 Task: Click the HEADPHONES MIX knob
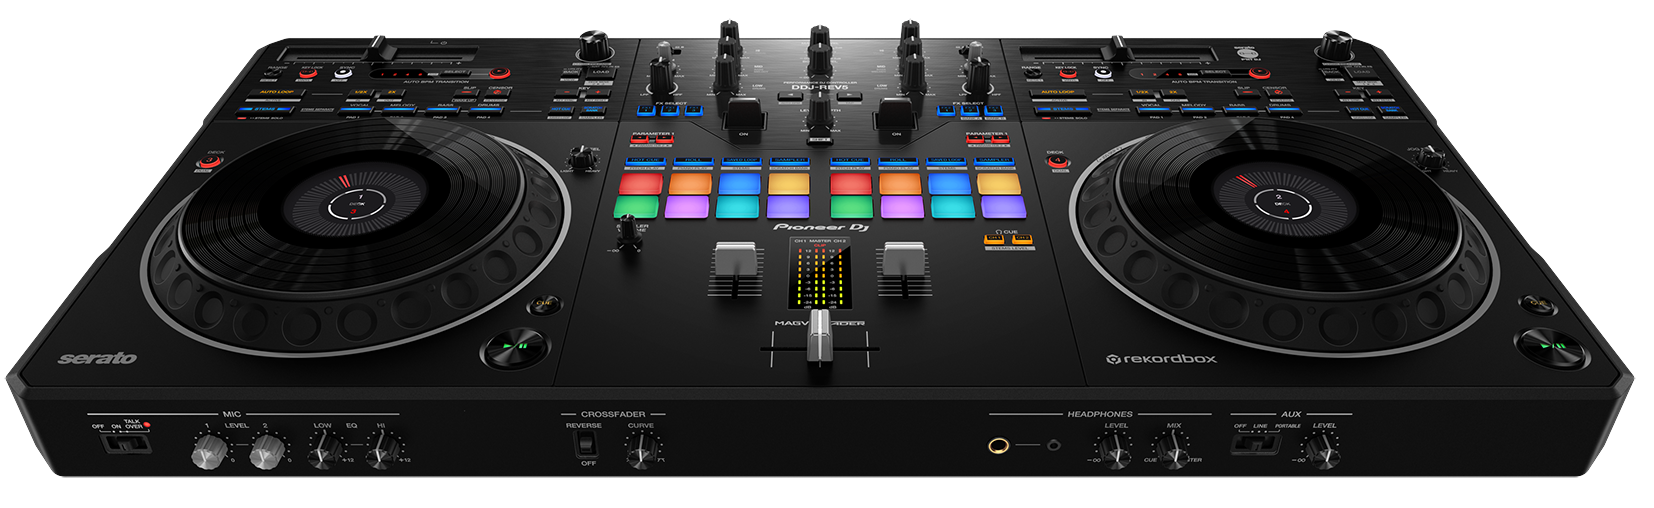1174,454
